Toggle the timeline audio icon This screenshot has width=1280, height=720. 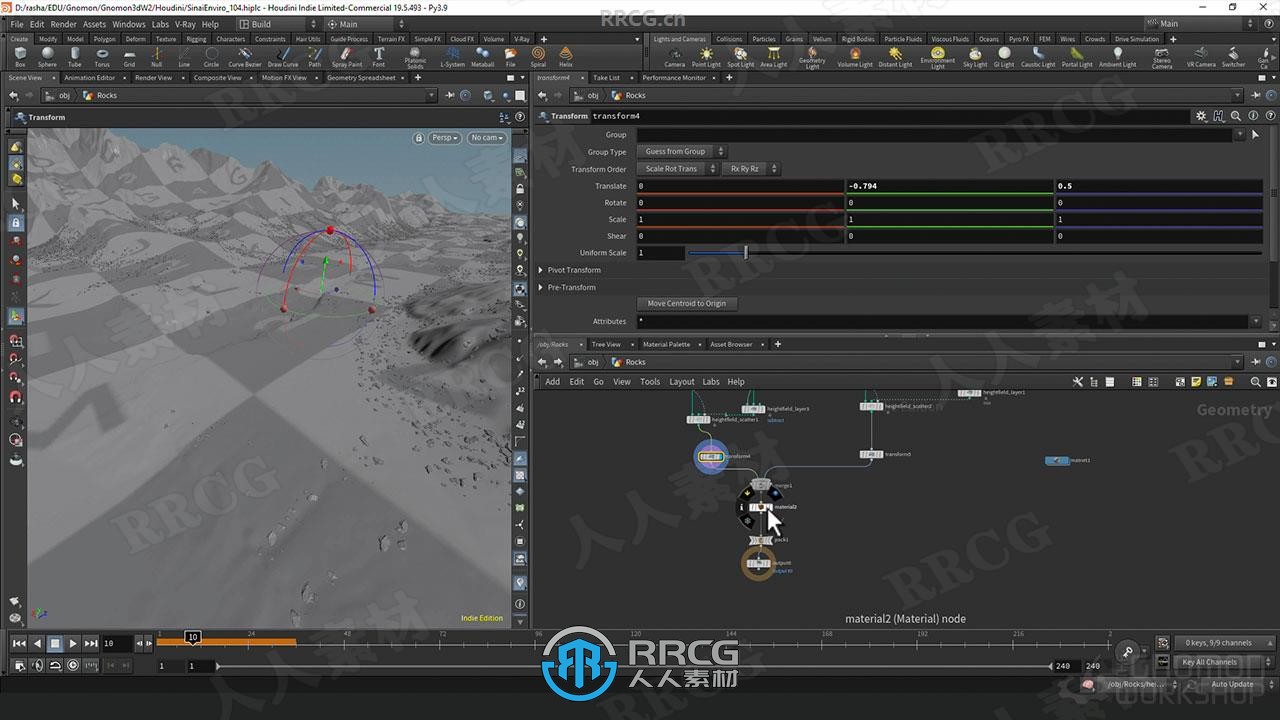tap(38, 665)
